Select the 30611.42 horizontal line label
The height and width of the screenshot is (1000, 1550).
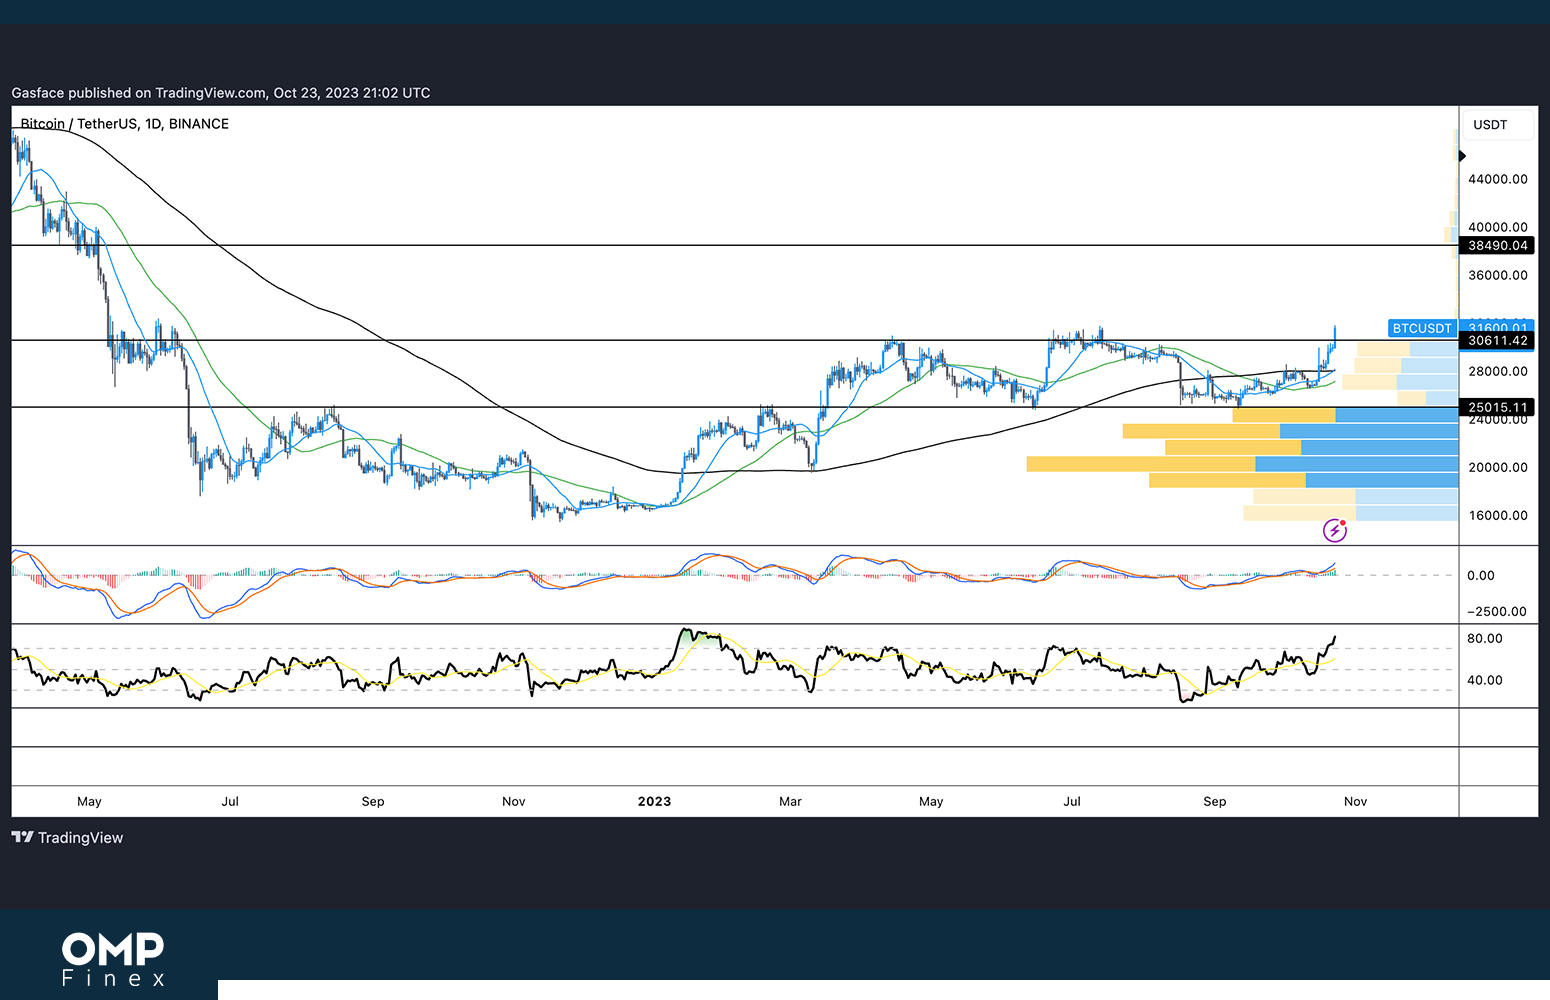tap(1497, 341)
